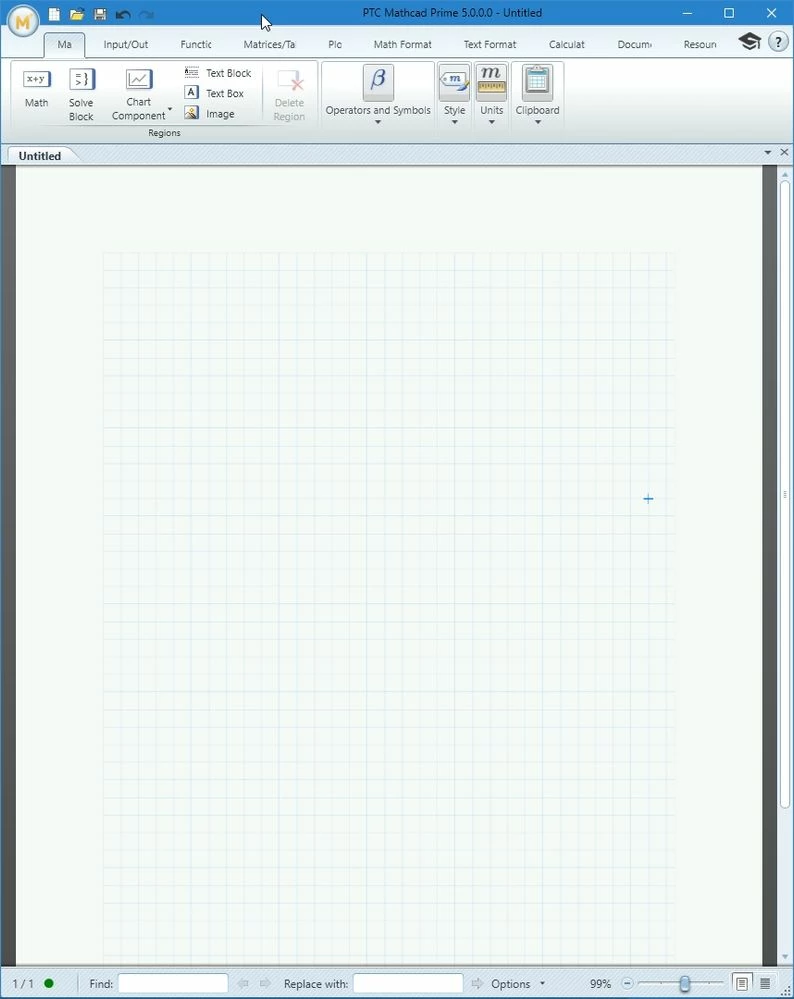The height and width of the screenshot is (999, 794).
Task: Expand the Style dropdown arrow
Action: [x=454, y=122]
